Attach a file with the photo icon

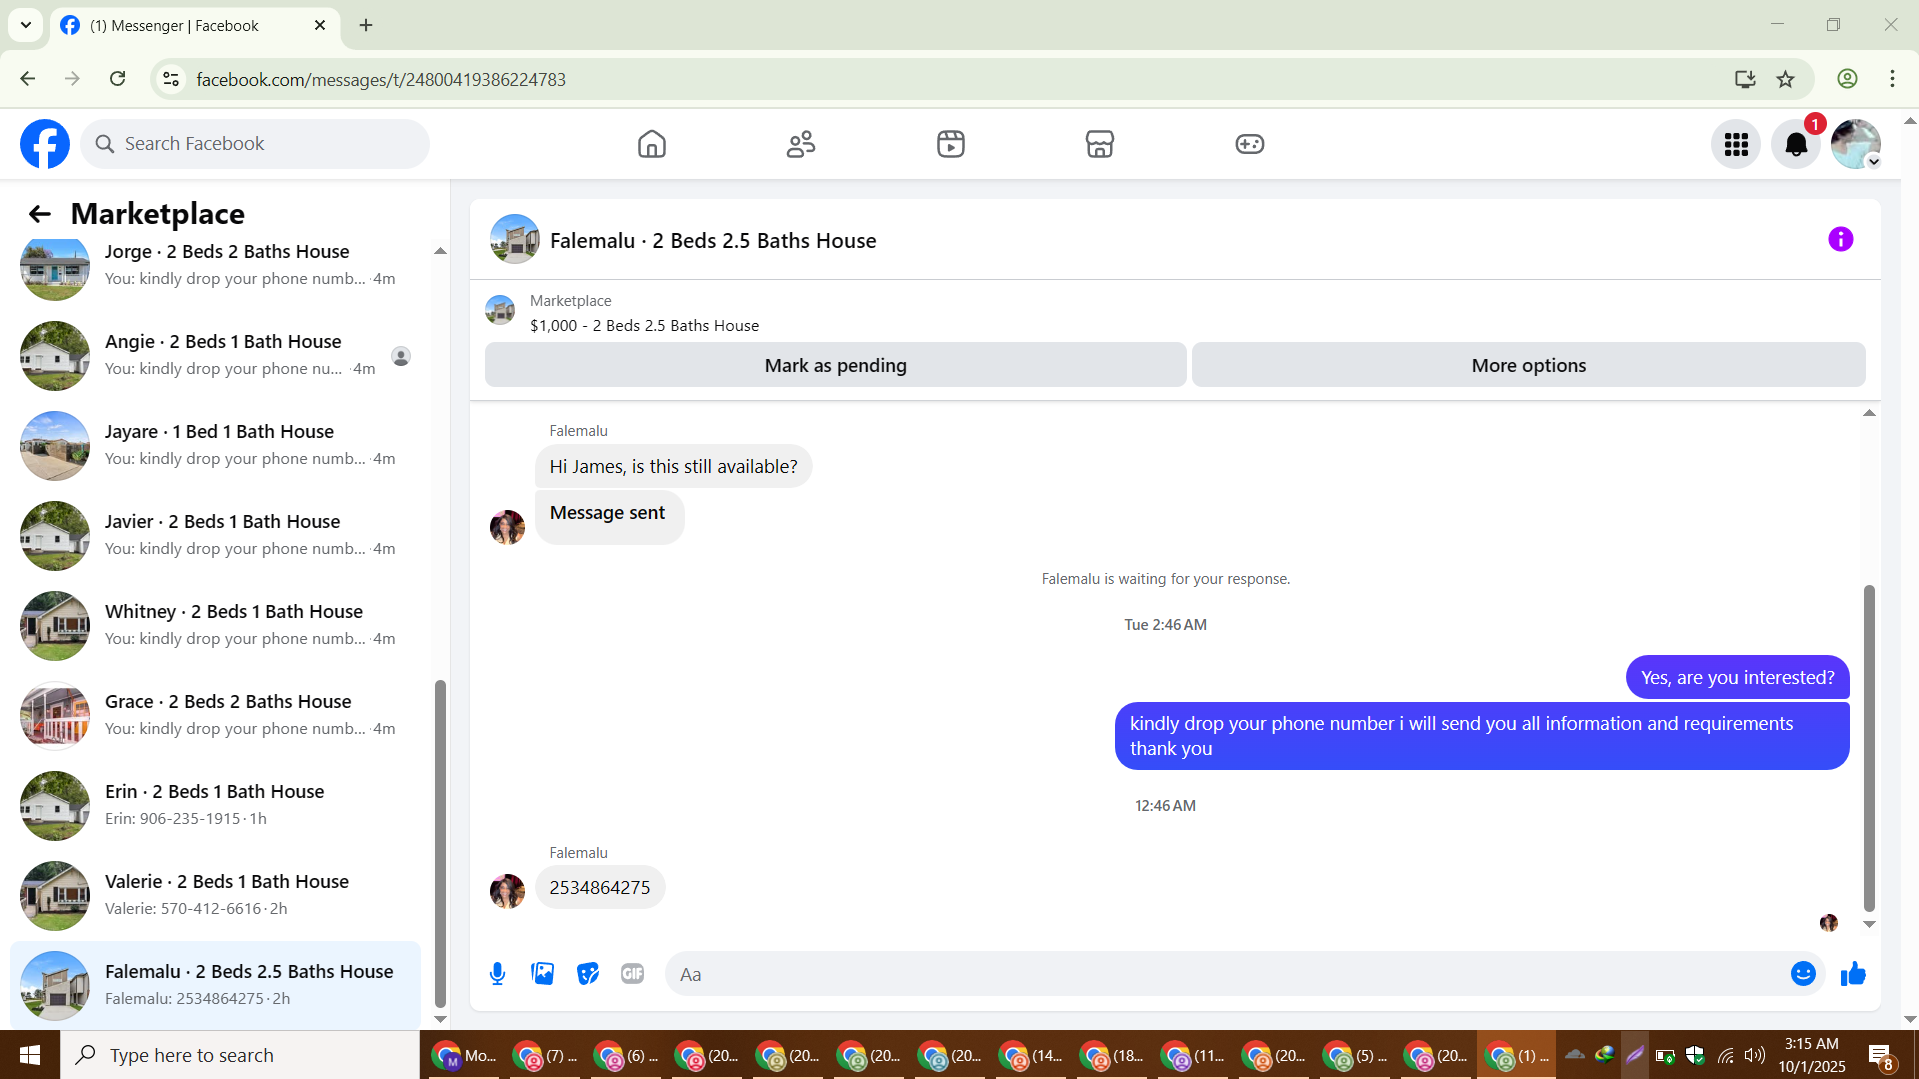coord(542,974)
